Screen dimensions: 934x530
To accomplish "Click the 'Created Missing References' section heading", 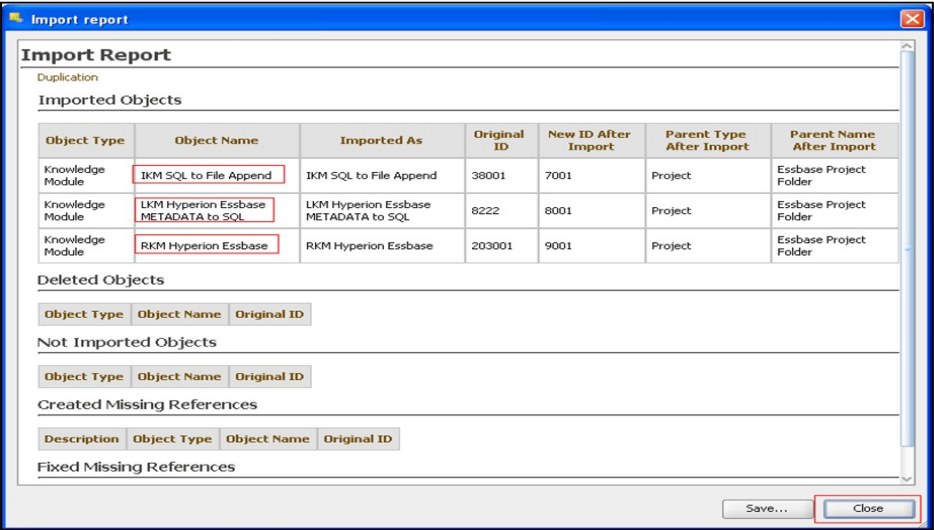I will pos(147,405).
